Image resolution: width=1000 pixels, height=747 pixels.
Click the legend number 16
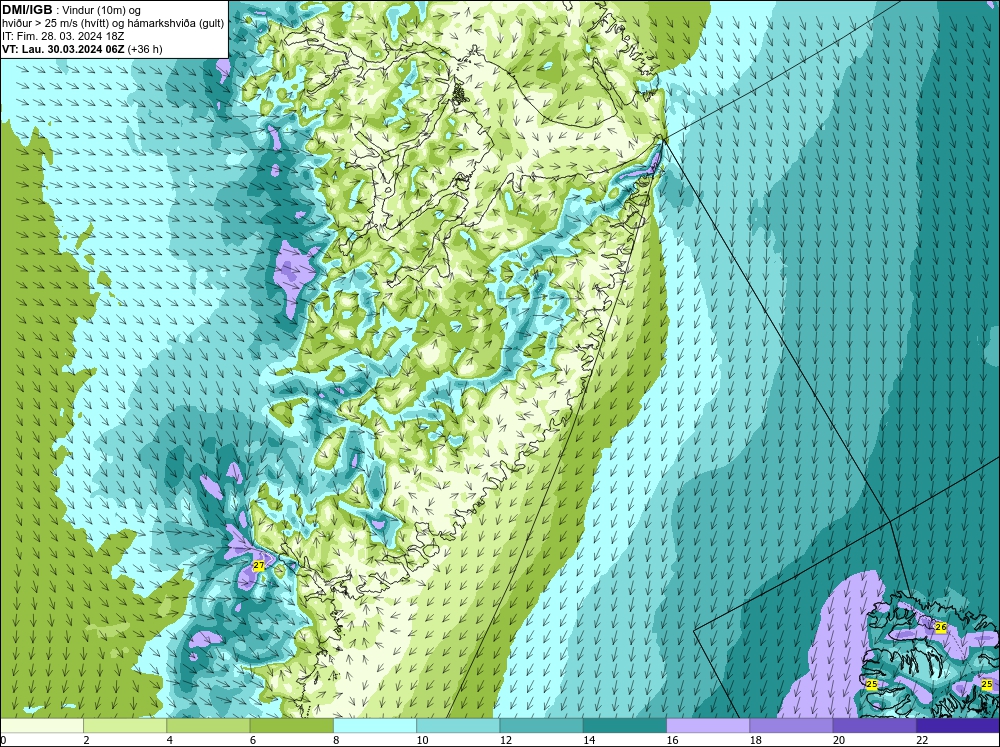[672, 740]
